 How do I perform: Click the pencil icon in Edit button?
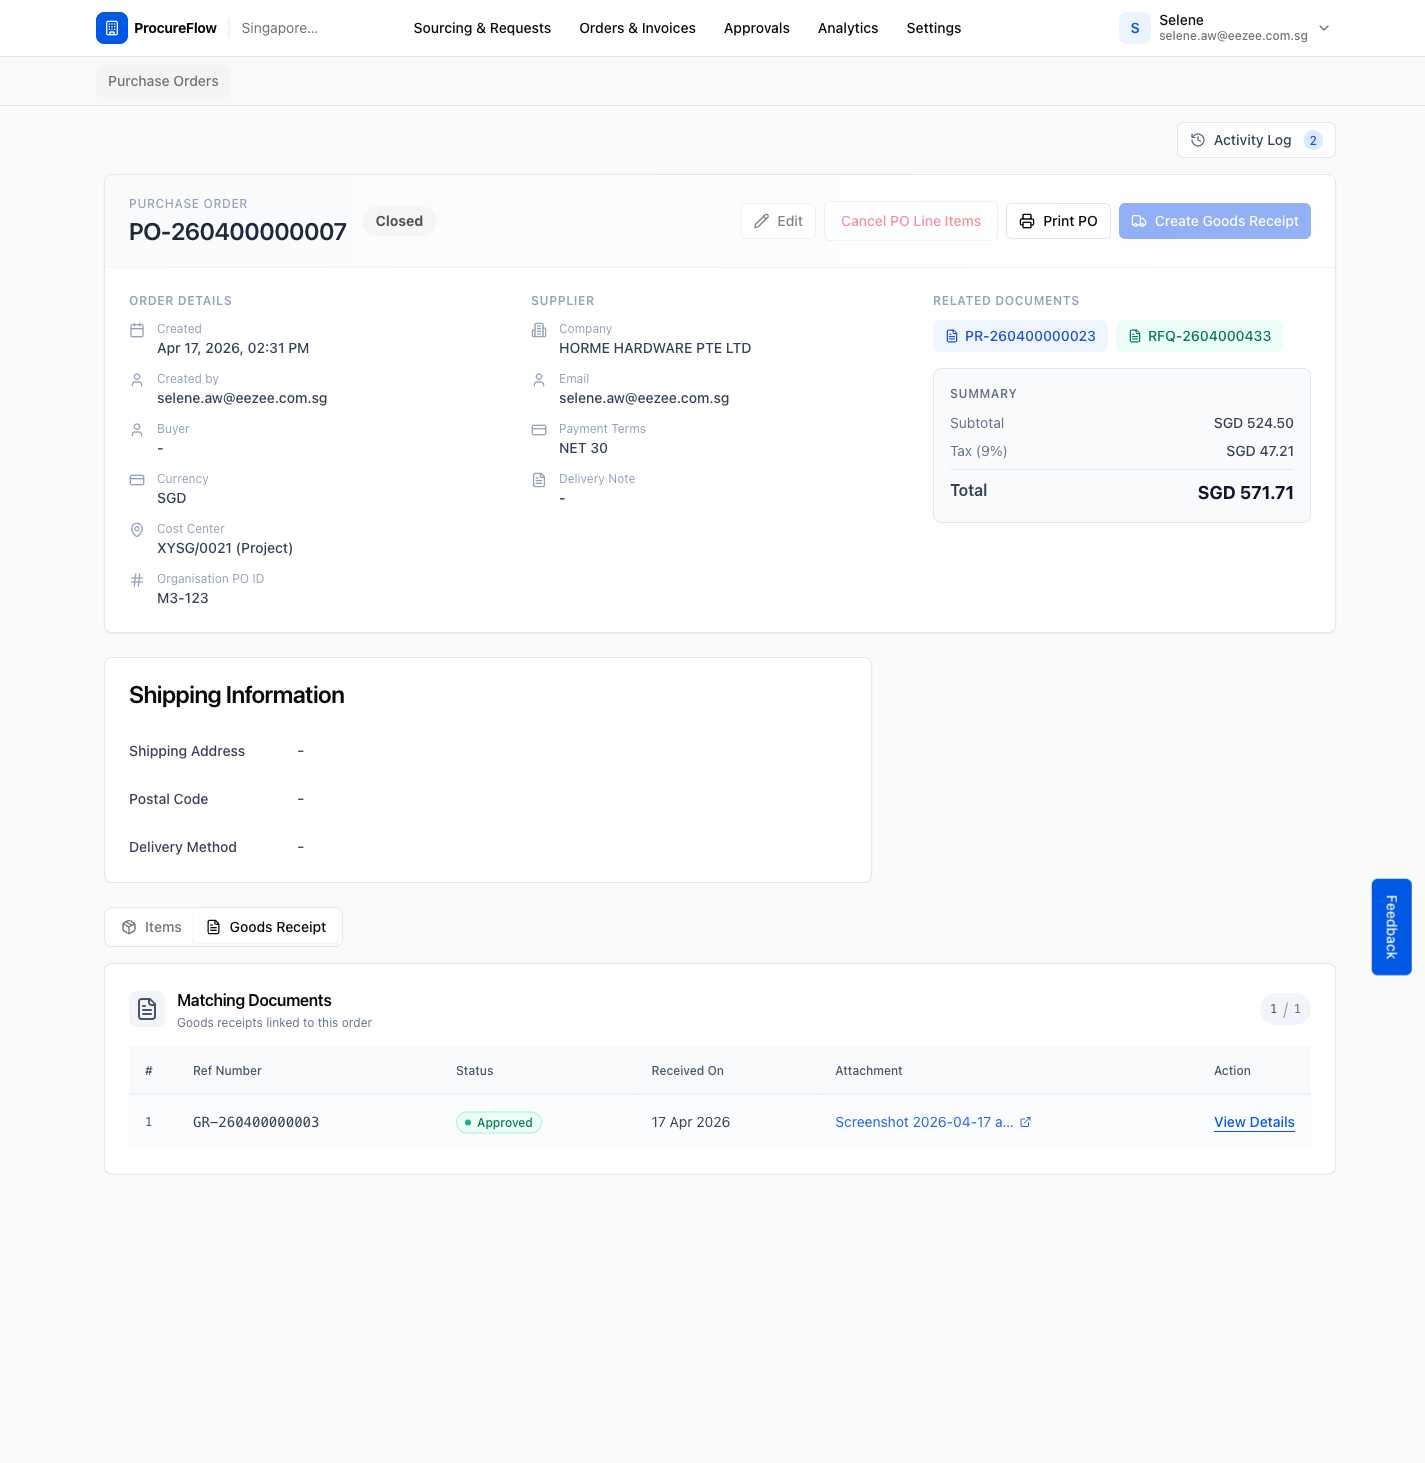point(762,221)
